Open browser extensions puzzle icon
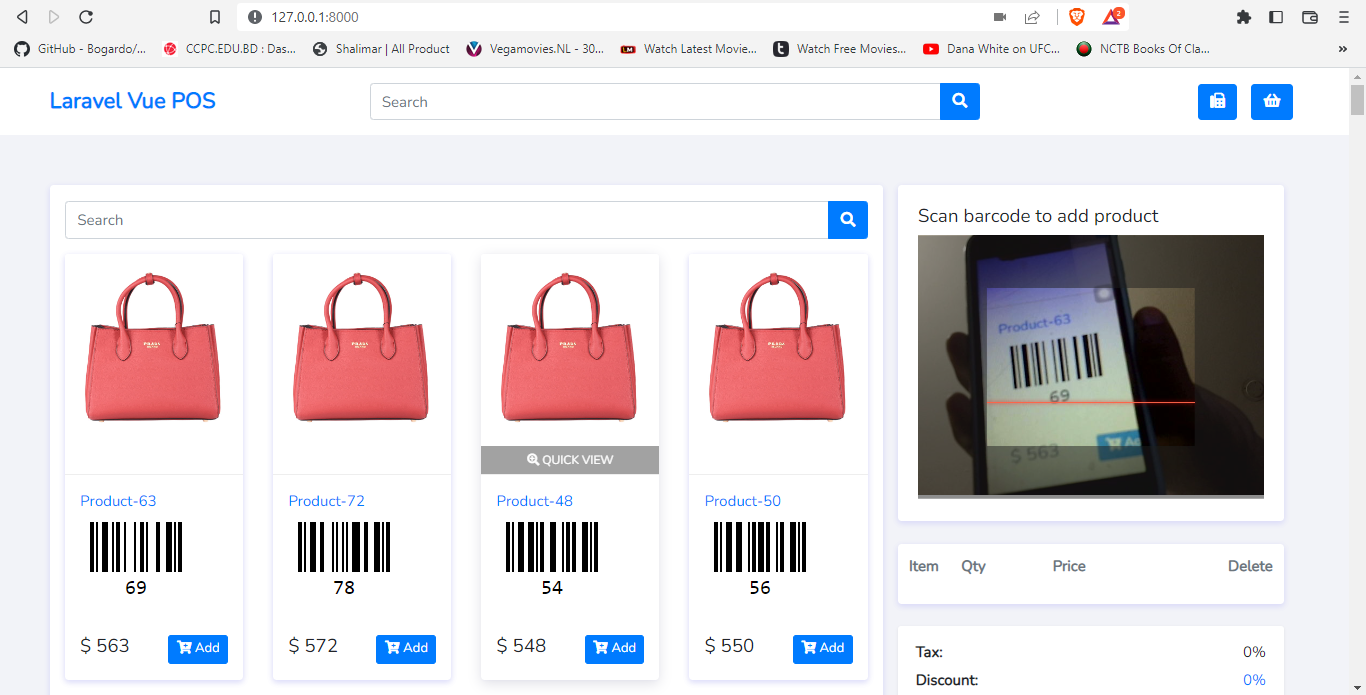Viewport: 1366px width, 695px height. pos(1244,17)
